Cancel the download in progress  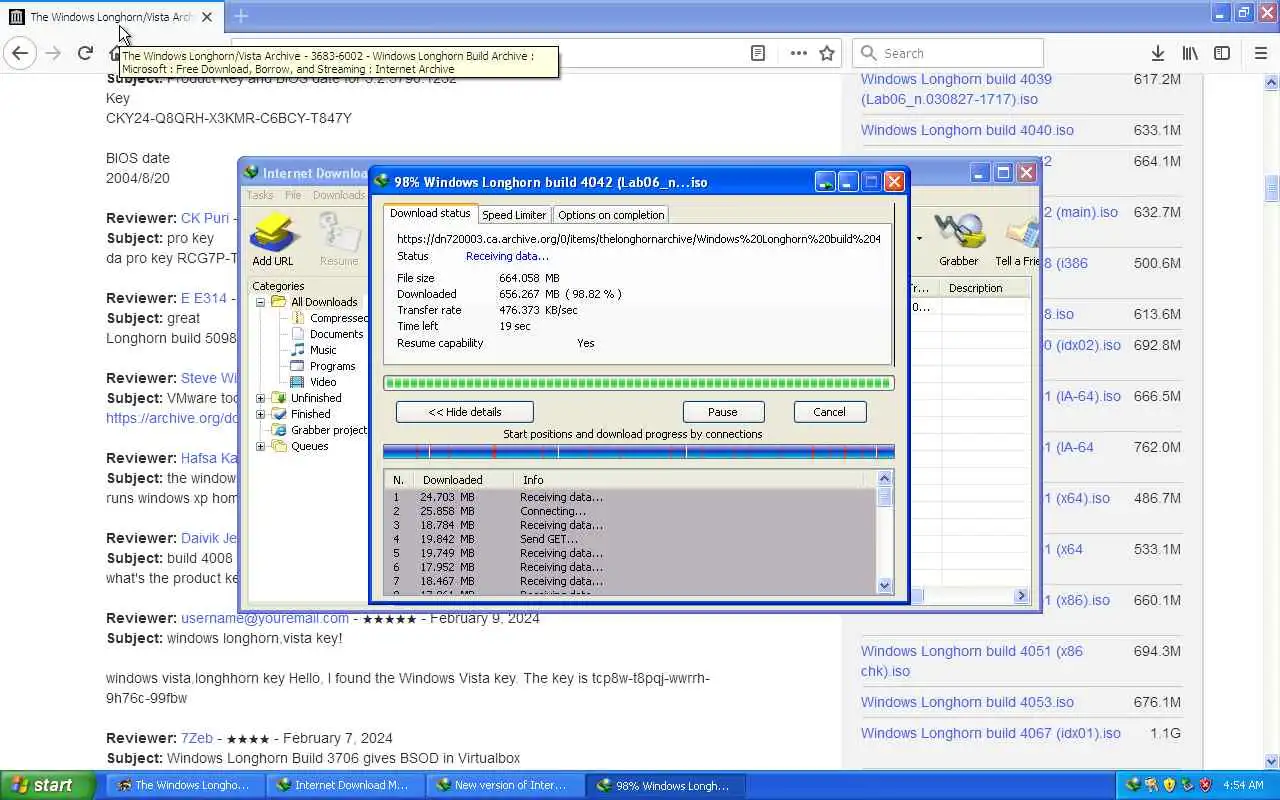(829, 412)
